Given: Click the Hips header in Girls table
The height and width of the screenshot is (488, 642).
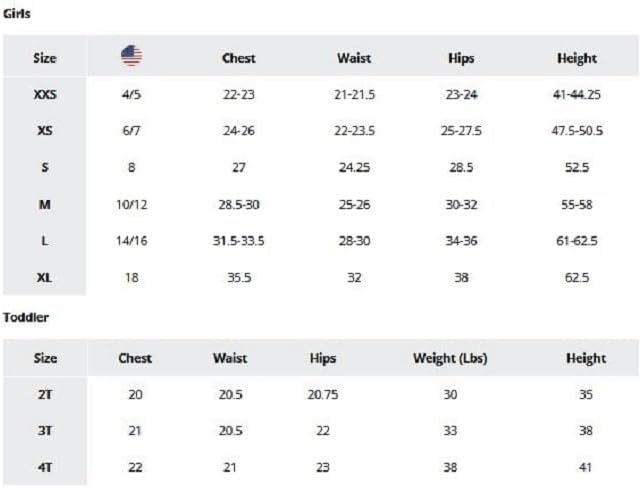Looking at the screenshot, I should click(461, 58).
